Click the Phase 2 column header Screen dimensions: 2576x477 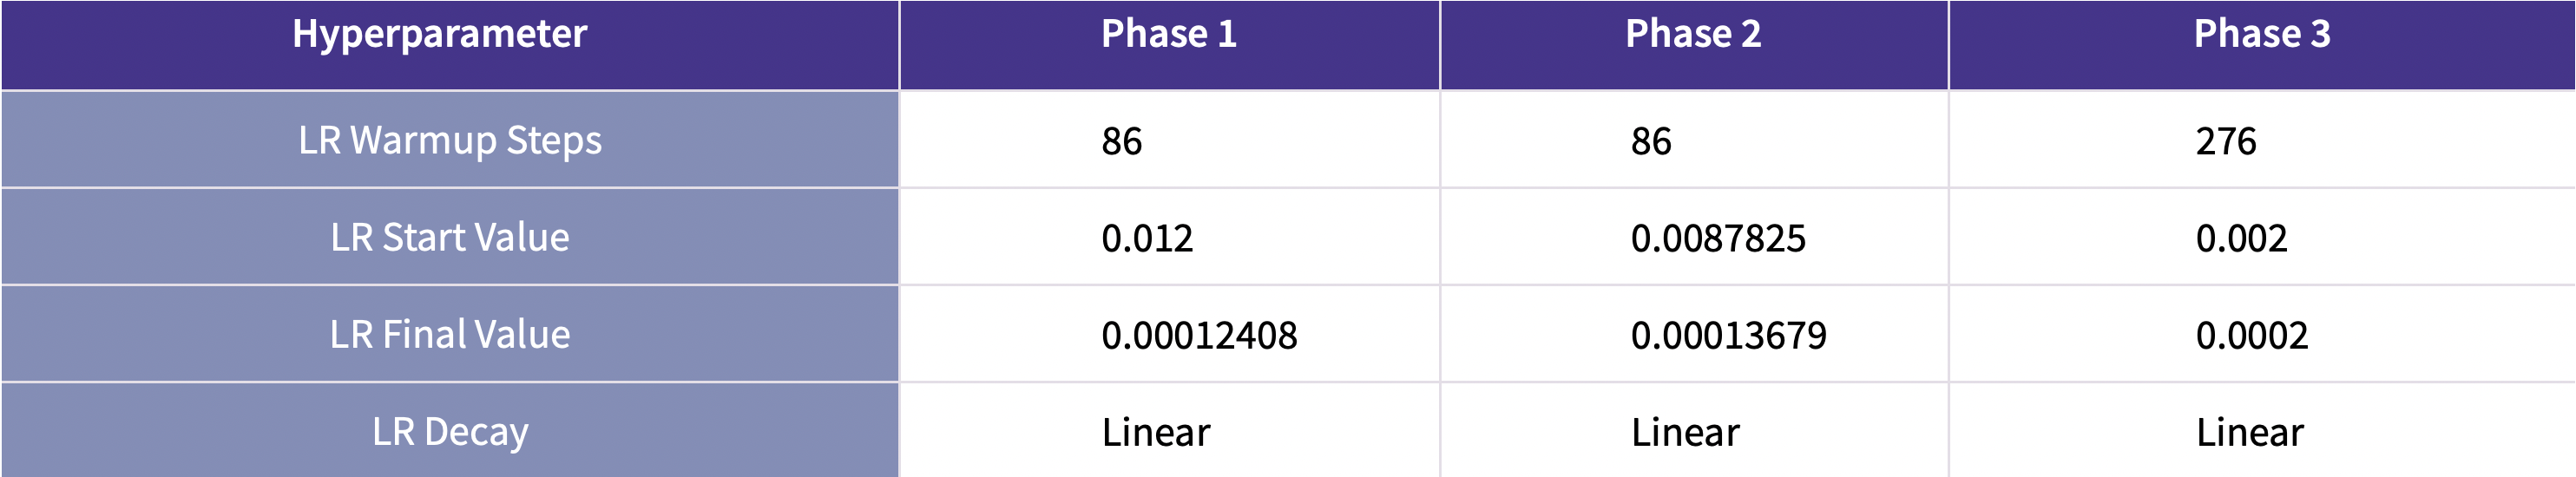1692,35
